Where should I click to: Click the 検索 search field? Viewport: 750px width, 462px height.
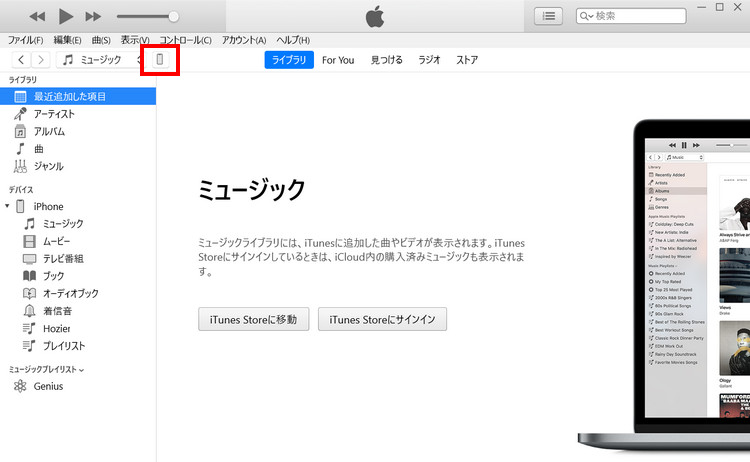pos(631,16)
